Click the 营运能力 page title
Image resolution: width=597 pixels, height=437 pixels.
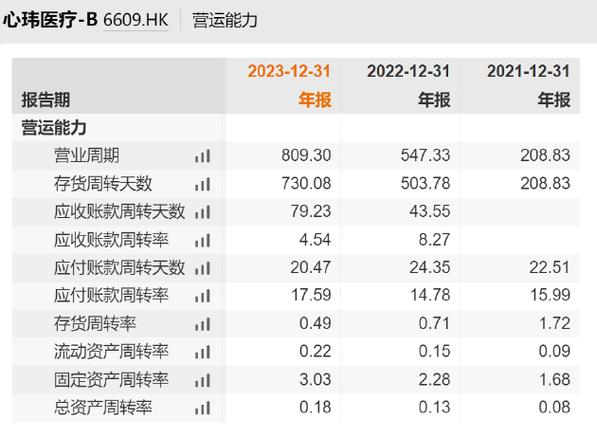tap(225, 20)
